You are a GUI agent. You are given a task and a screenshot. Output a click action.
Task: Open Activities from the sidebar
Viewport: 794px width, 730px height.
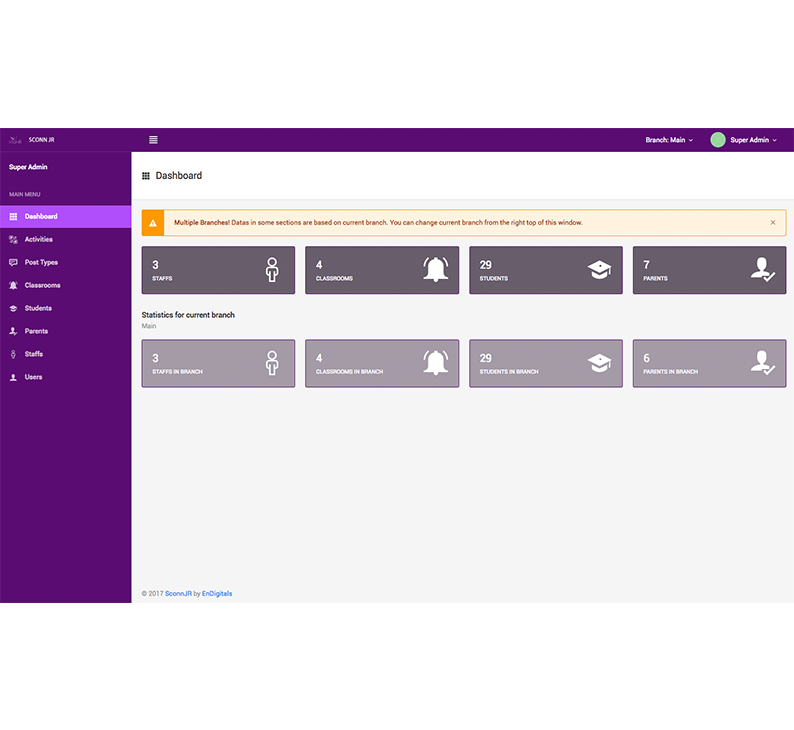(39, 239)
